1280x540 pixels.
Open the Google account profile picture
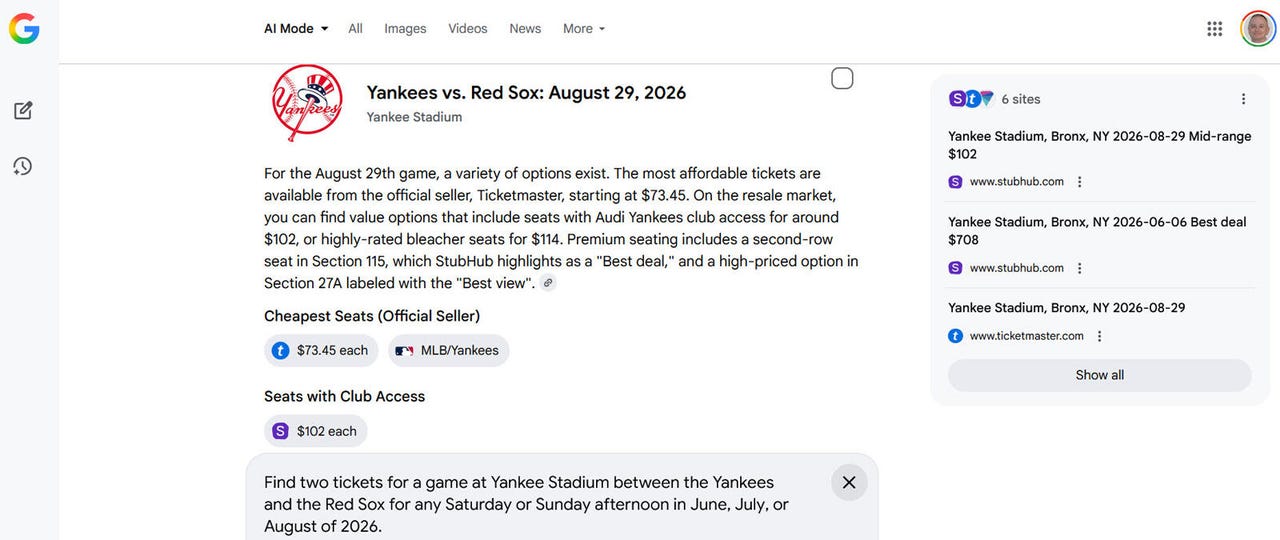tap(1258, 29)
